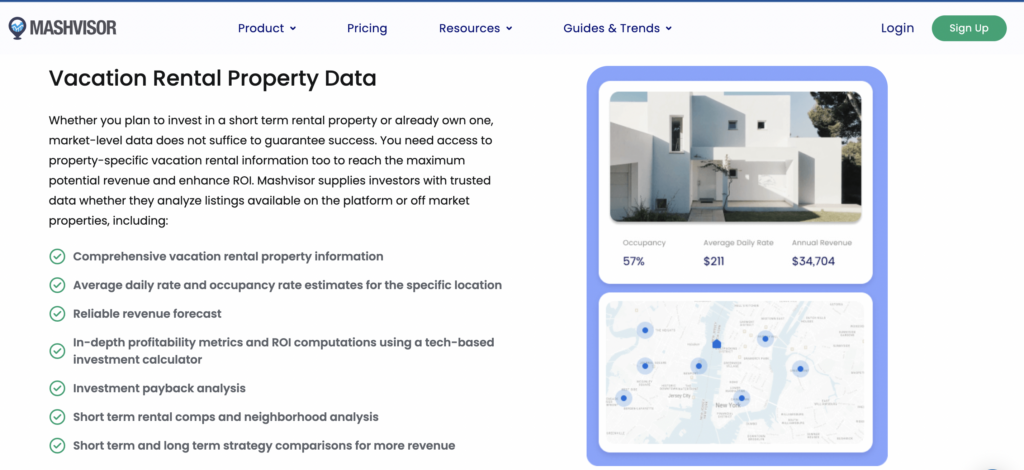Click checkmark beside Short term rental comps
The height and width of the screenshot is (470, 1024).
coord(57,417)
